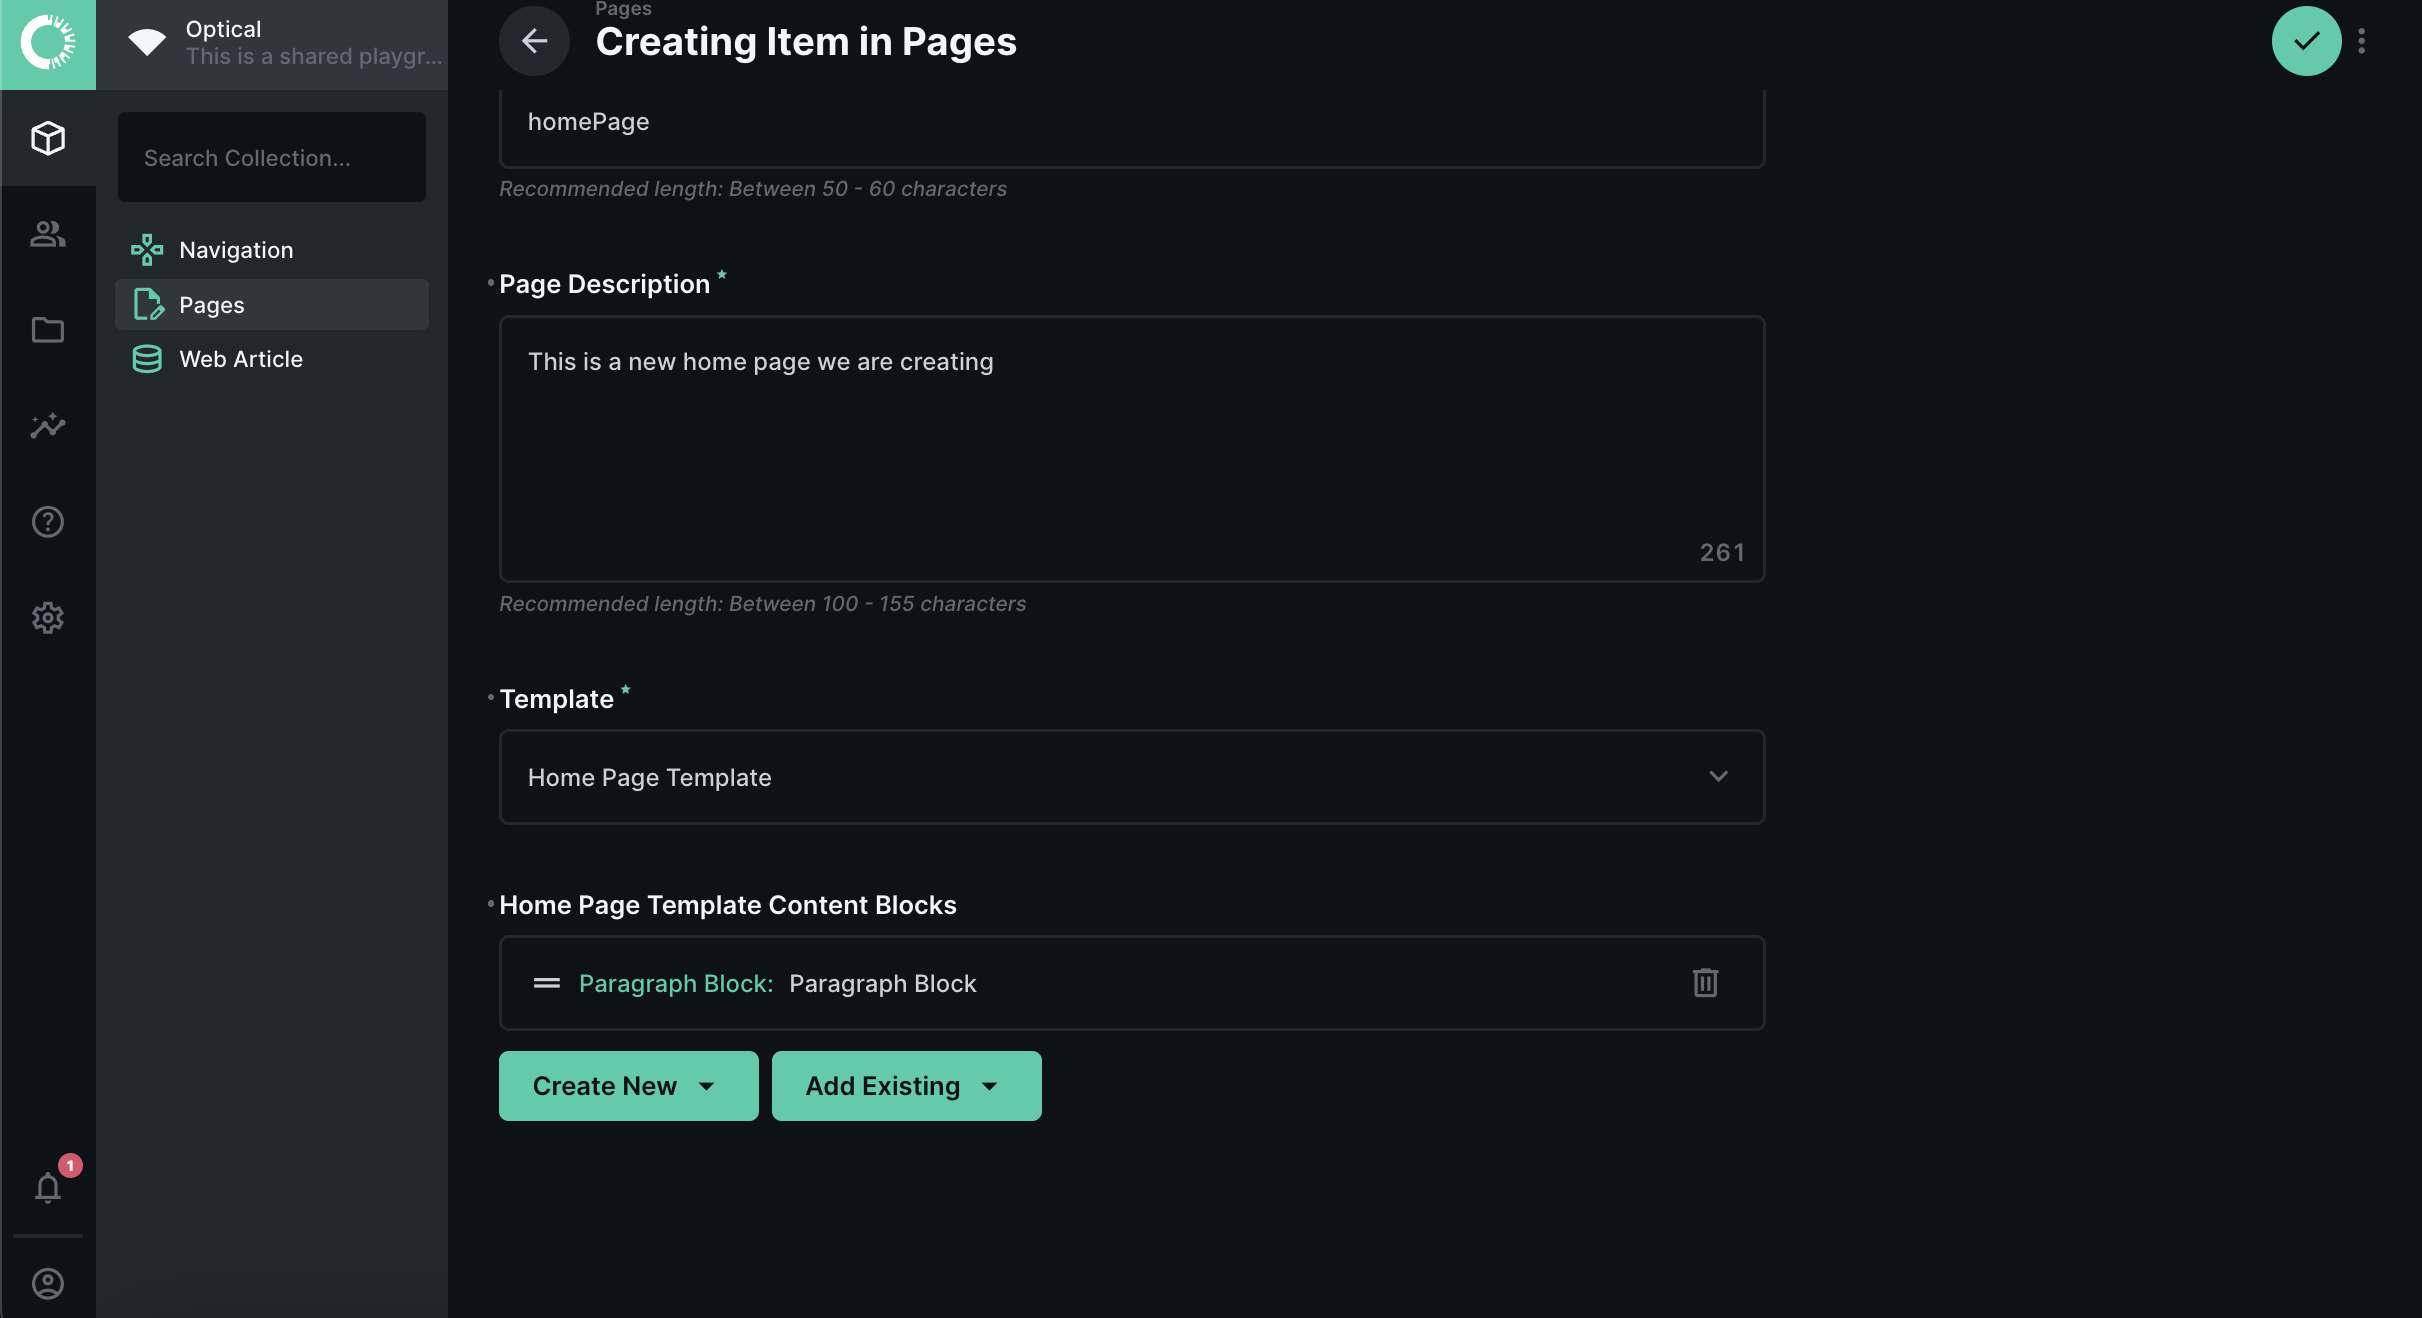Open the Template dropdown chevron

coord(1718,777)
